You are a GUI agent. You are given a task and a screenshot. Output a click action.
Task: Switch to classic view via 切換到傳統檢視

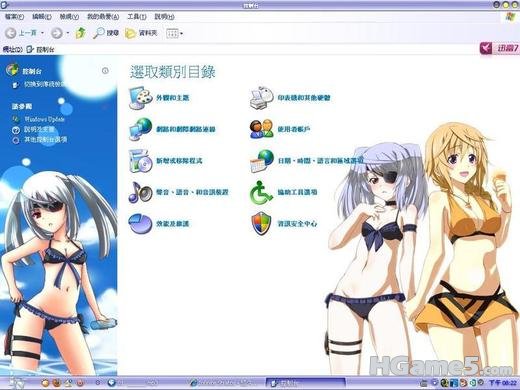[x=45, y=84]
